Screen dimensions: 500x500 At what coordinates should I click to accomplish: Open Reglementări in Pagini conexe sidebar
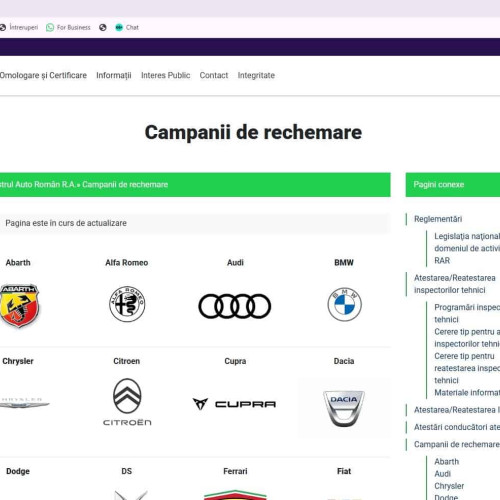click(438, 219)
